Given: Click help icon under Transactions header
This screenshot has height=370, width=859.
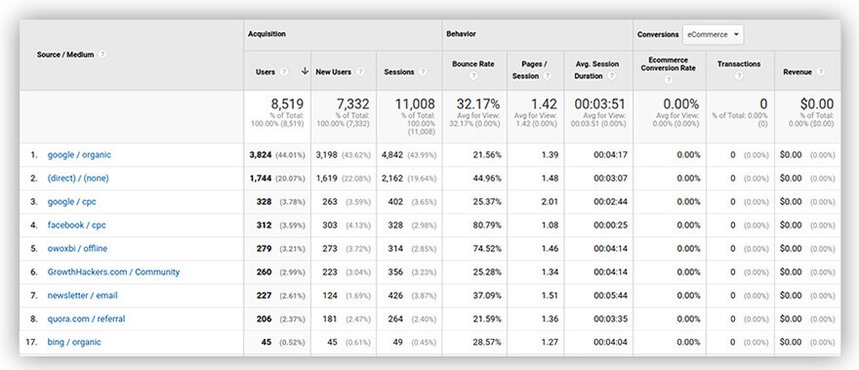Looking at the screenshot, I should tap(738, 76).
